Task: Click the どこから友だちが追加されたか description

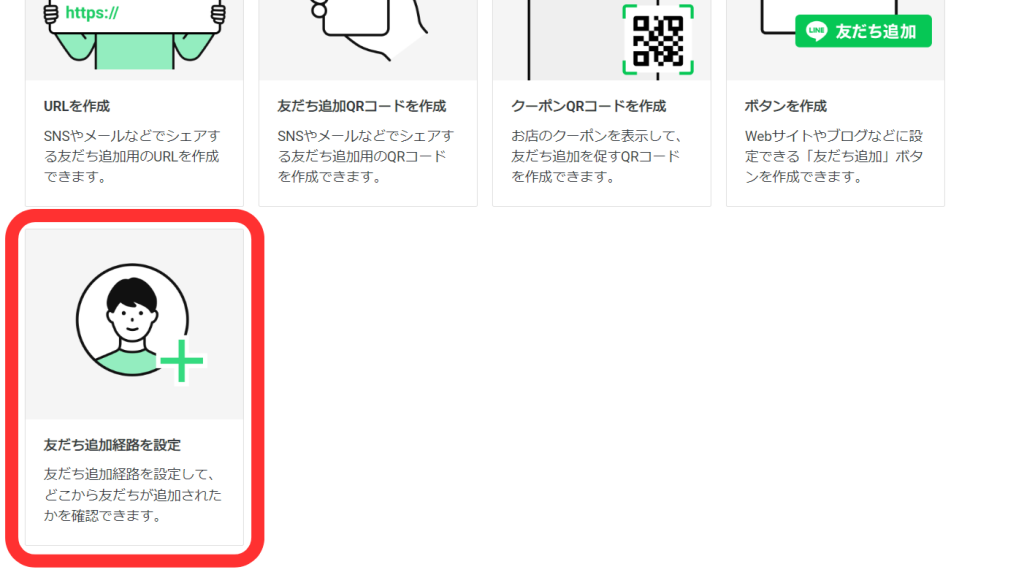Action: tap(133, 495)
